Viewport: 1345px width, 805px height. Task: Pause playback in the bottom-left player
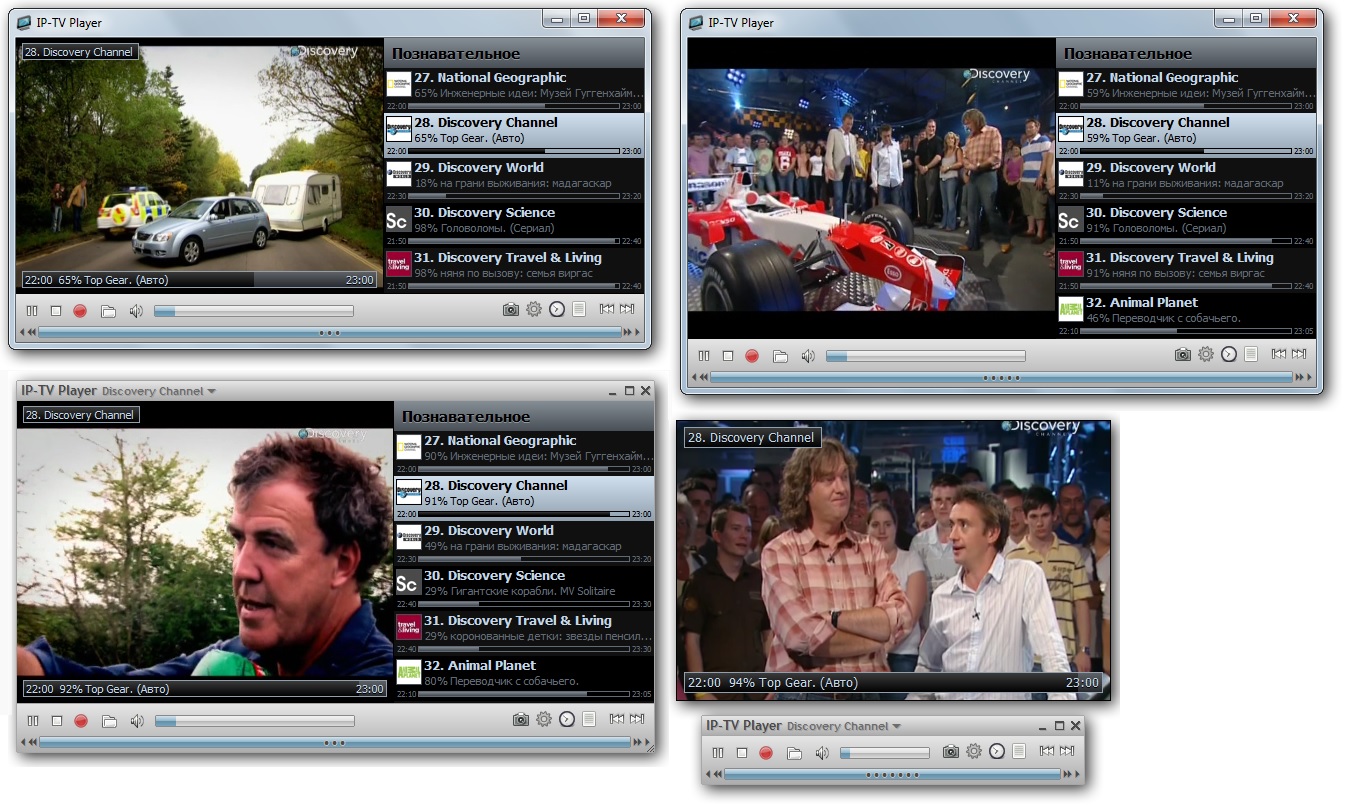33,720
